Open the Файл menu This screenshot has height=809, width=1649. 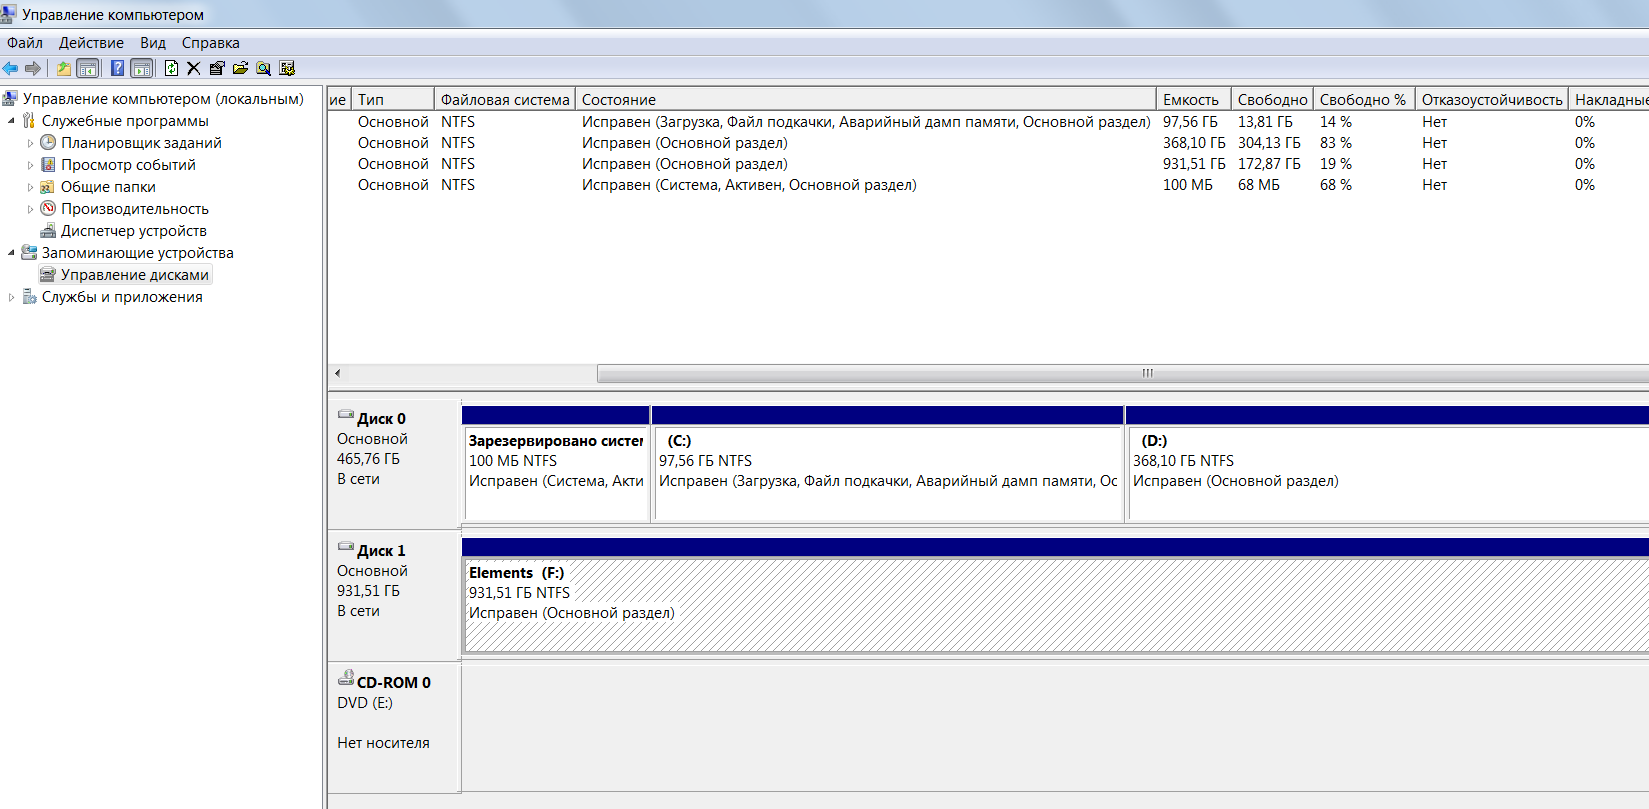(25, 43)
